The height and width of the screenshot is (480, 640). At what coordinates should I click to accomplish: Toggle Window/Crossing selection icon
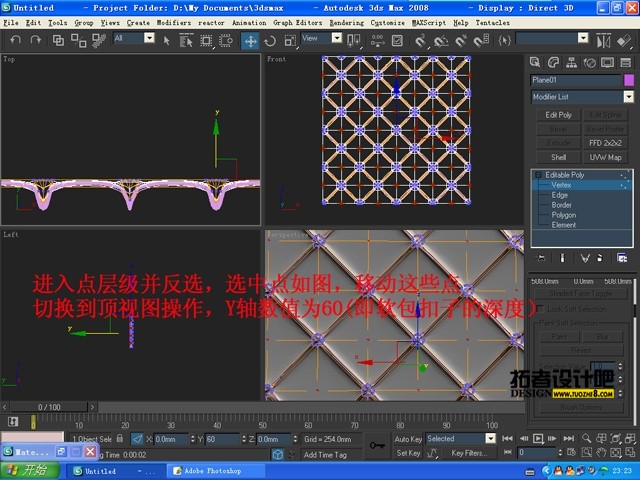pyautogui.click(x=226, y=40)
